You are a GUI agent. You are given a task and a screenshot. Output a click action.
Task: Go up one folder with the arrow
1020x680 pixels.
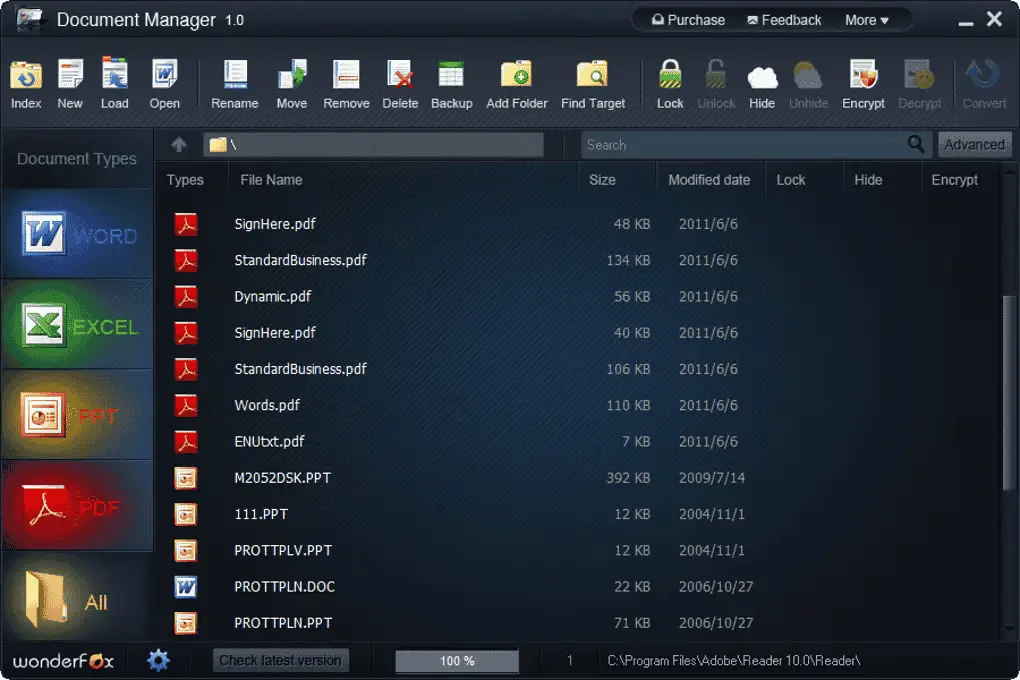(x=179, y=144)
